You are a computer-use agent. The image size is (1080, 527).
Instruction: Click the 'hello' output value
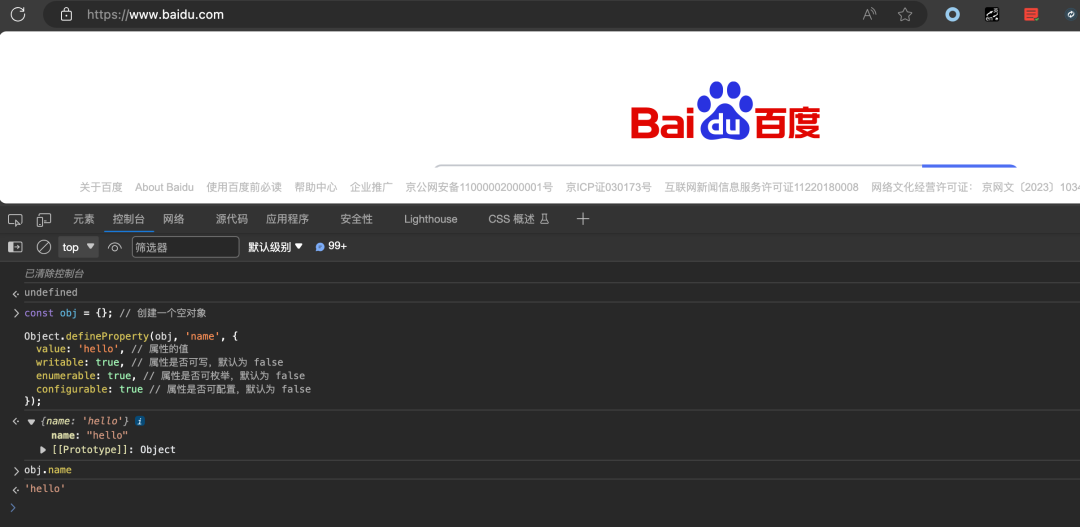point(45,488)
